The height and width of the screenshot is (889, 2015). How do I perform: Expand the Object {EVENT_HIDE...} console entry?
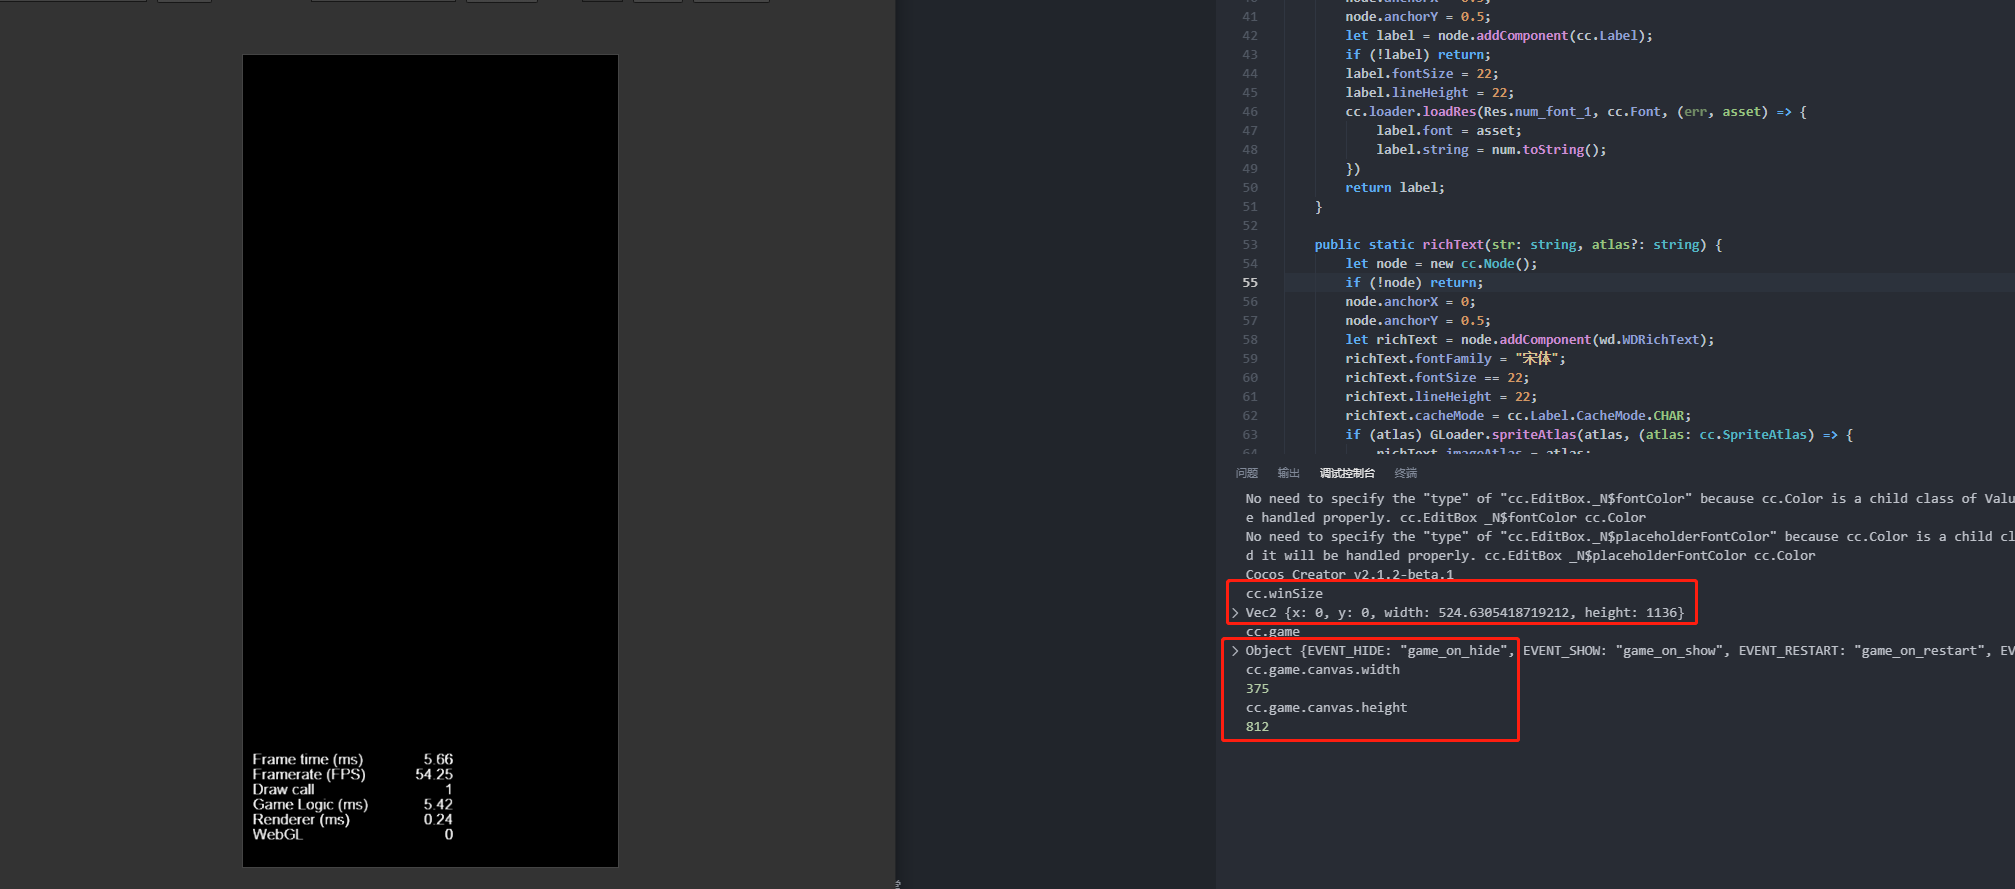1236,651
